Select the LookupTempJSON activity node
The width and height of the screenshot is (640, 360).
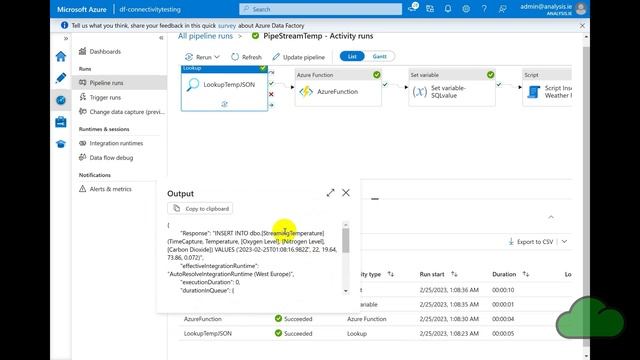click(x=224, y=88)
